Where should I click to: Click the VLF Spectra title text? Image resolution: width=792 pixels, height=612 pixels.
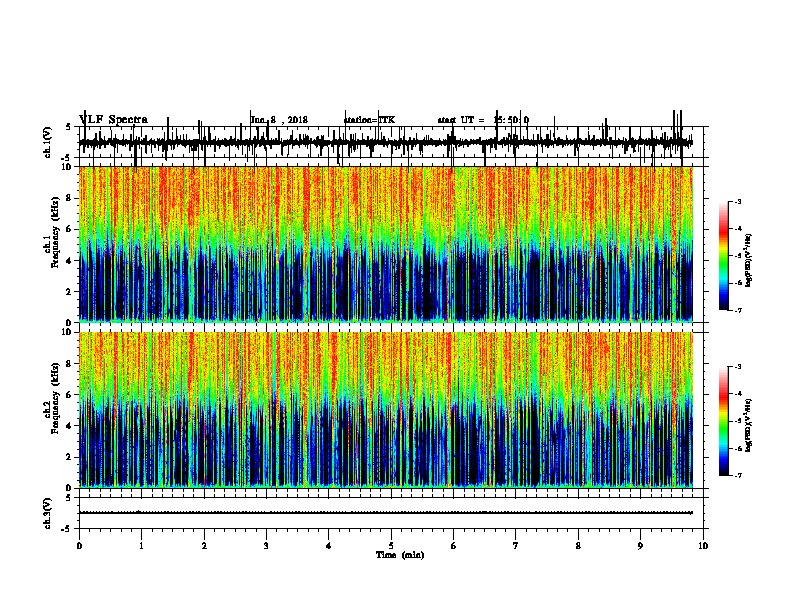(x=114, y=120)
